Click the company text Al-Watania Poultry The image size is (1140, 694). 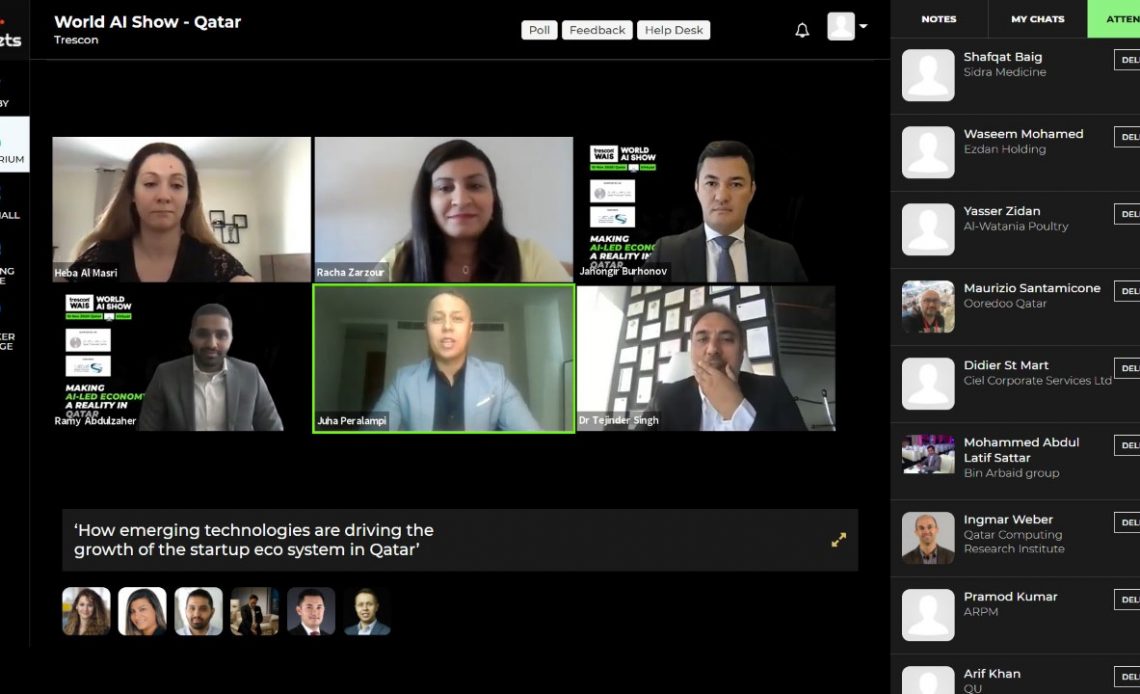tap(1016, 226)
